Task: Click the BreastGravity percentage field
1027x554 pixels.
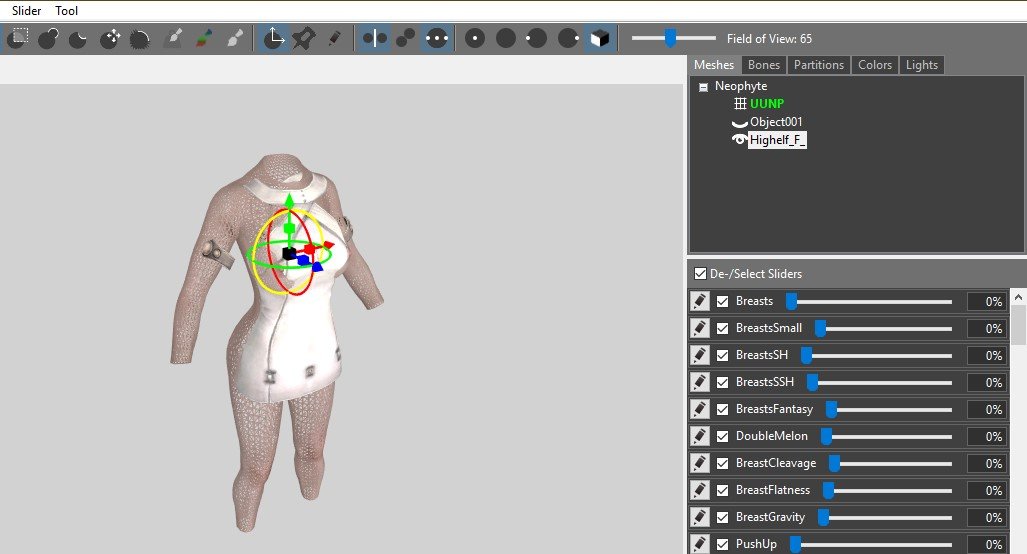Action: (x=986, y=517)
